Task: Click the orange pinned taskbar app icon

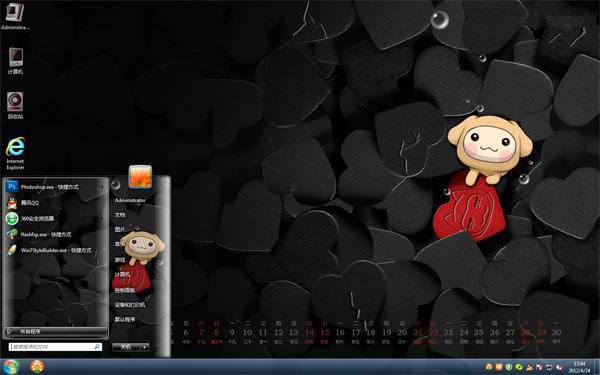Action: click(x=37, y=367)
